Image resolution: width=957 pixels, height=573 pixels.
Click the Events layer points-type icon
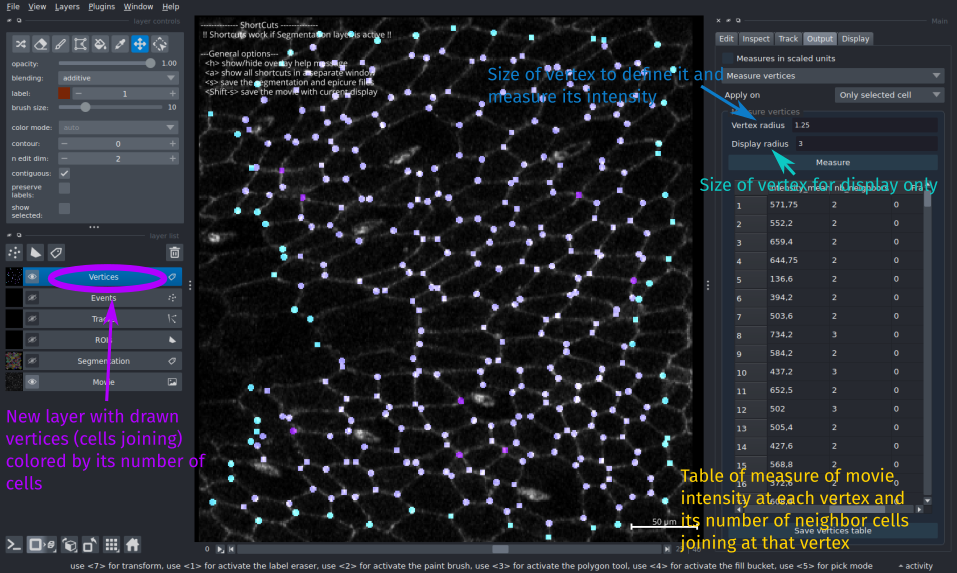pos(172,298)
